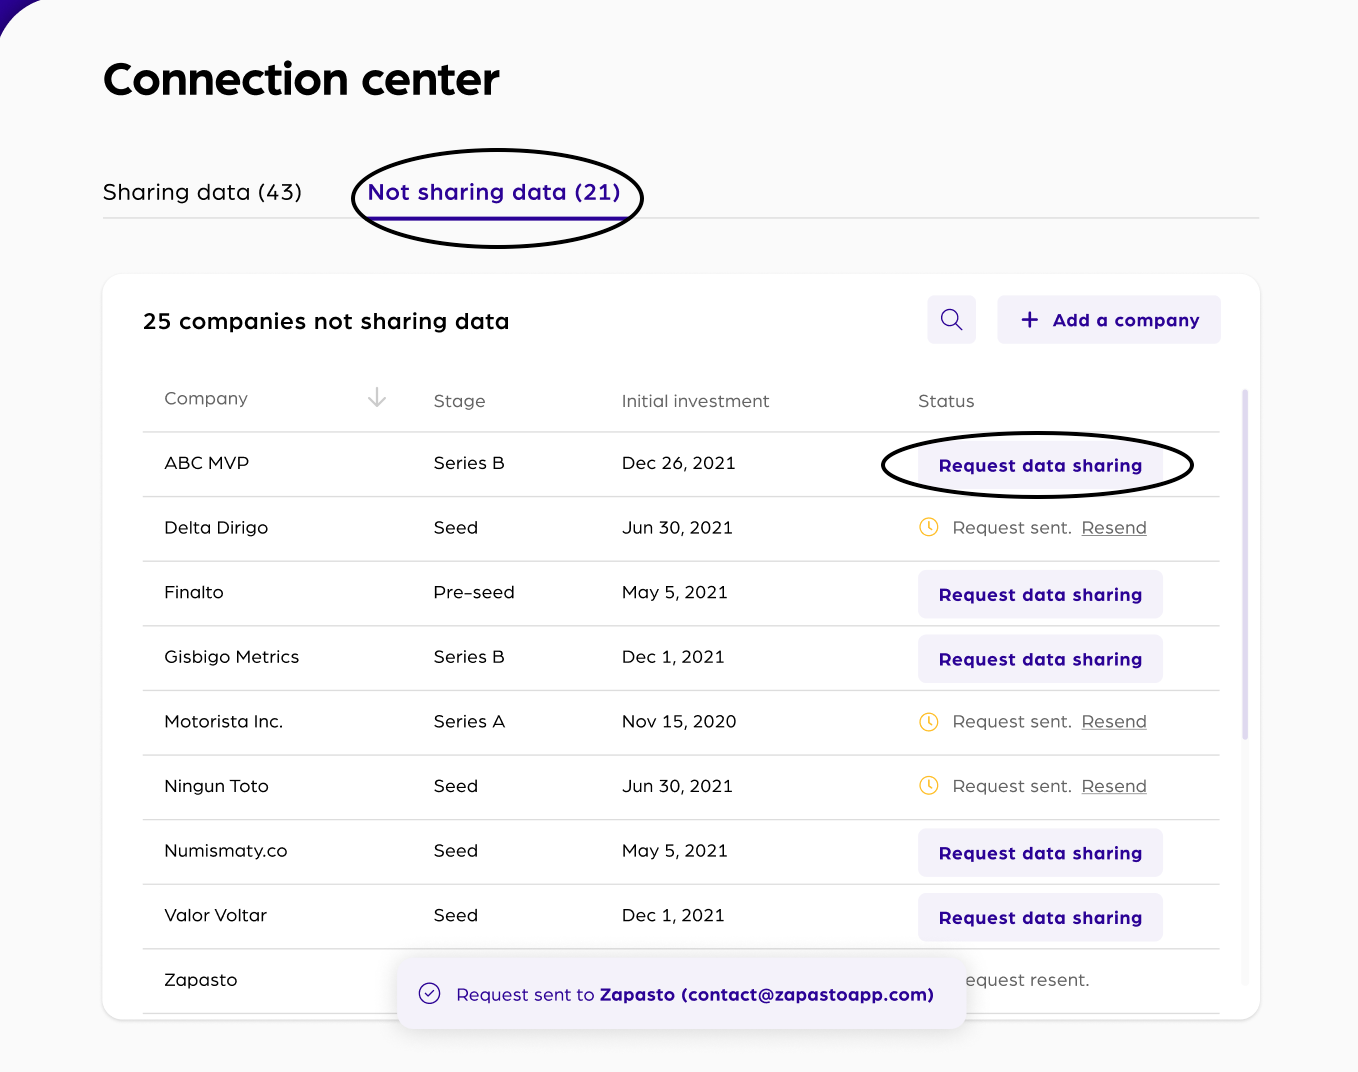This screenshot has width=1358, height=1072.
Task: Click the Company column sort arrow
Action: pyautogui.click(x=376, y=398)
